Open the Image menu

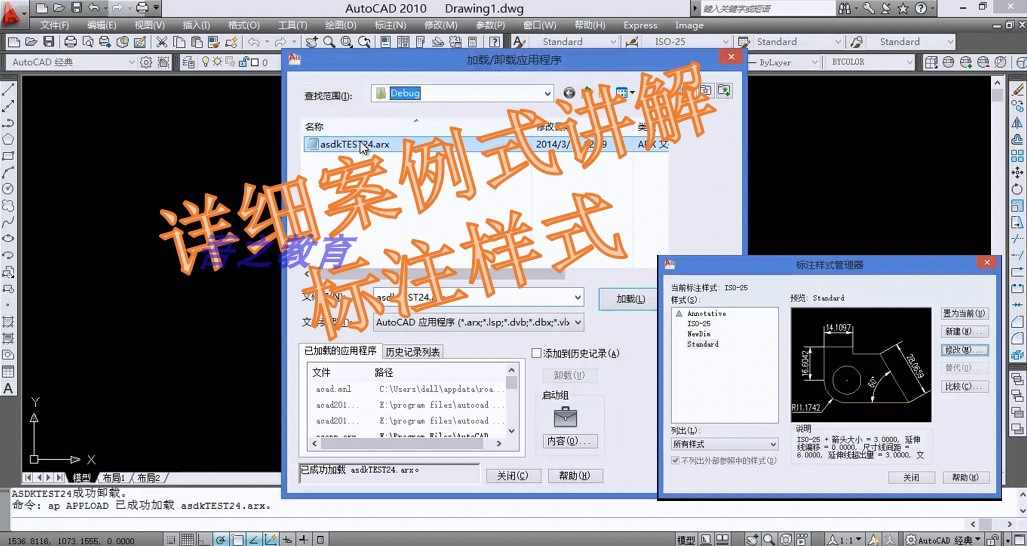click(688, 26)
